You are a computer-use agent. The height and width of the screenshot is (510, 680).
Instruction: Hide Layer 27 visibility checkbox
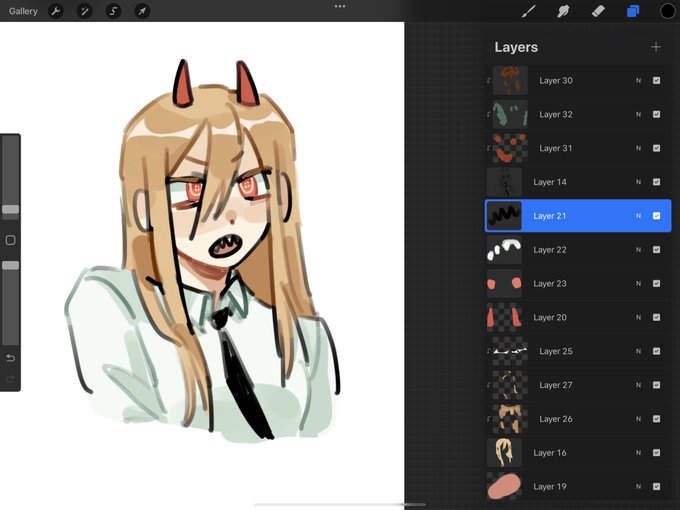656,385
